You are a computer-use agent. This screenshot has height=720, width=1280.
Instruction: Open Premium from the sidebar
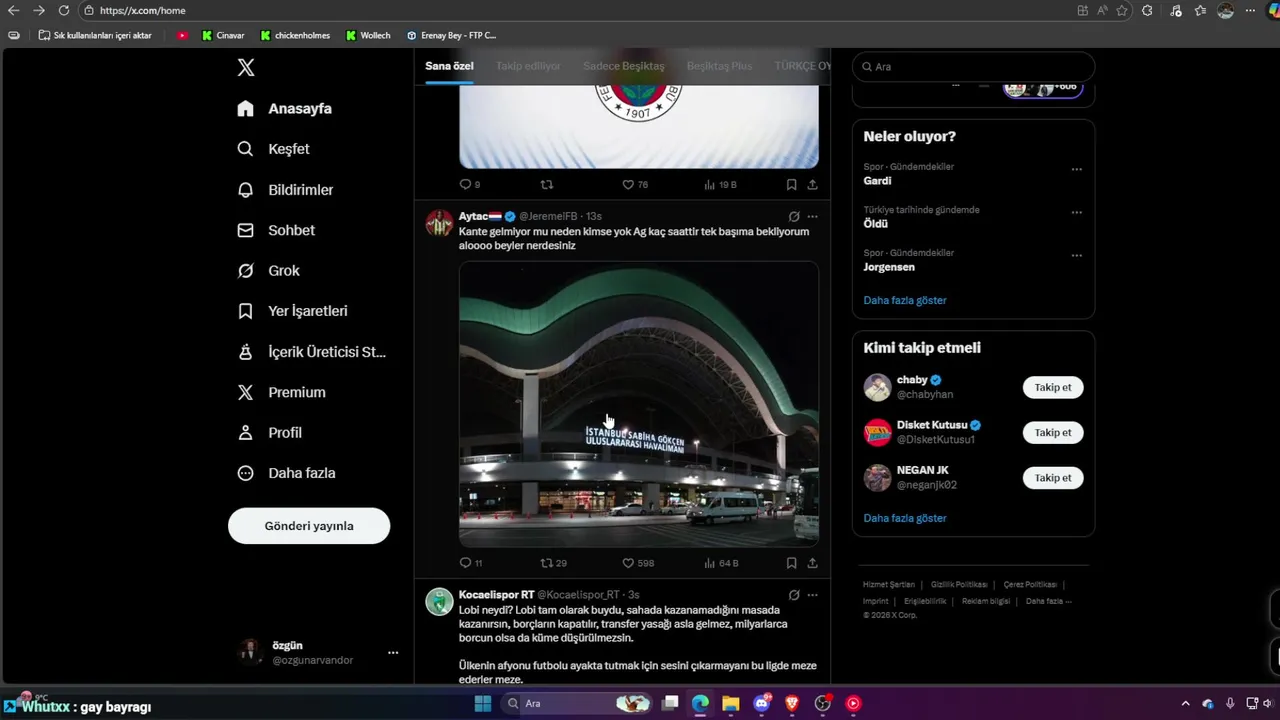[x=282, y=392]
